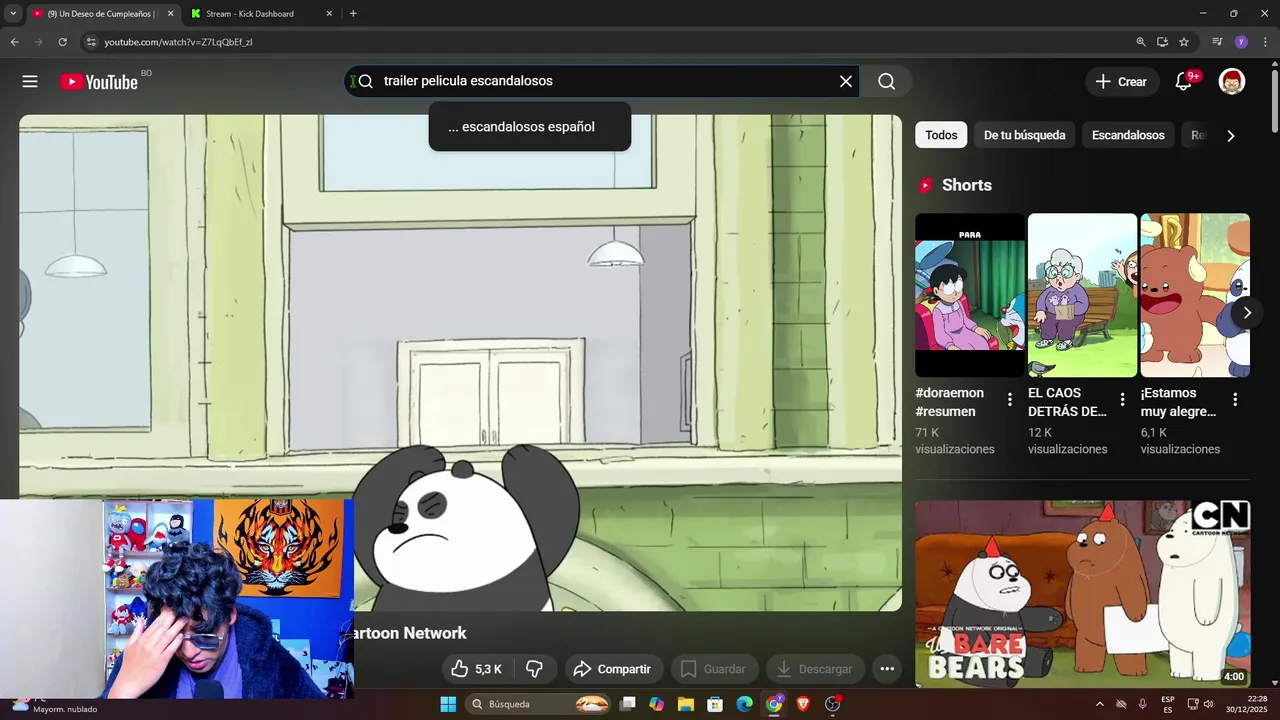Select the 'De tu búsqueda' chip

[x=1024, y=135]
